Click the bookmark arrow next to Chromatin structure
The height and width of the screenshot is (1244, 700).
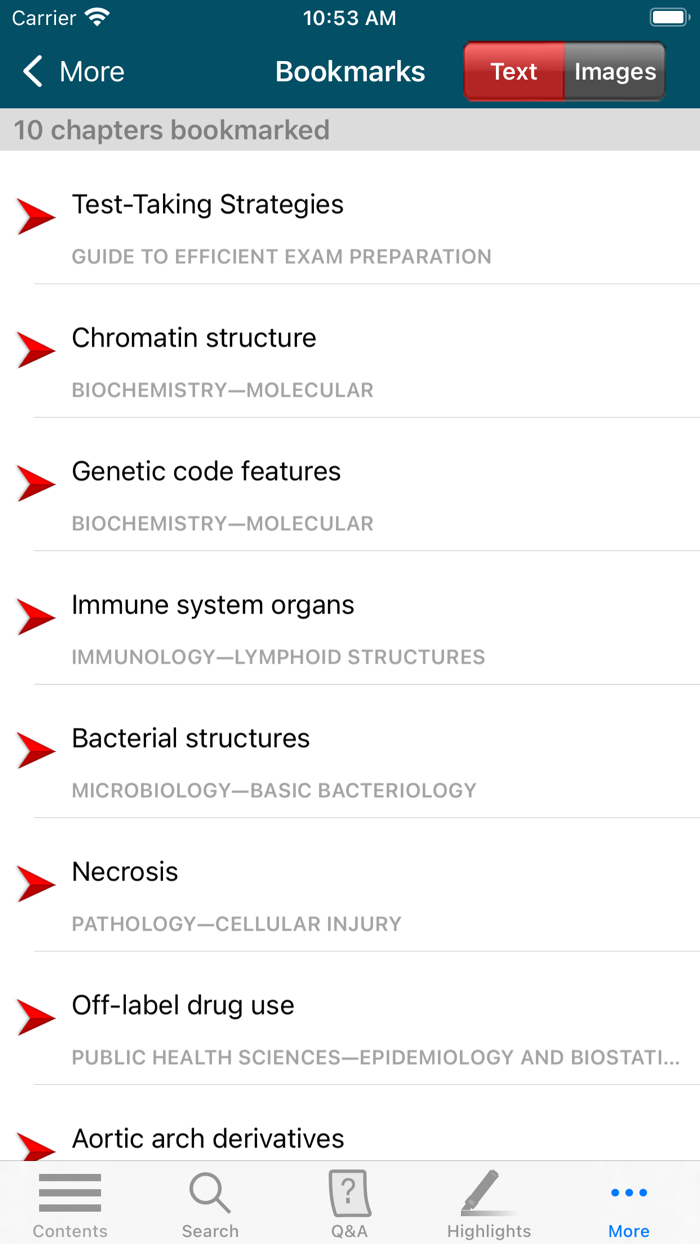(x=36, y=349)
